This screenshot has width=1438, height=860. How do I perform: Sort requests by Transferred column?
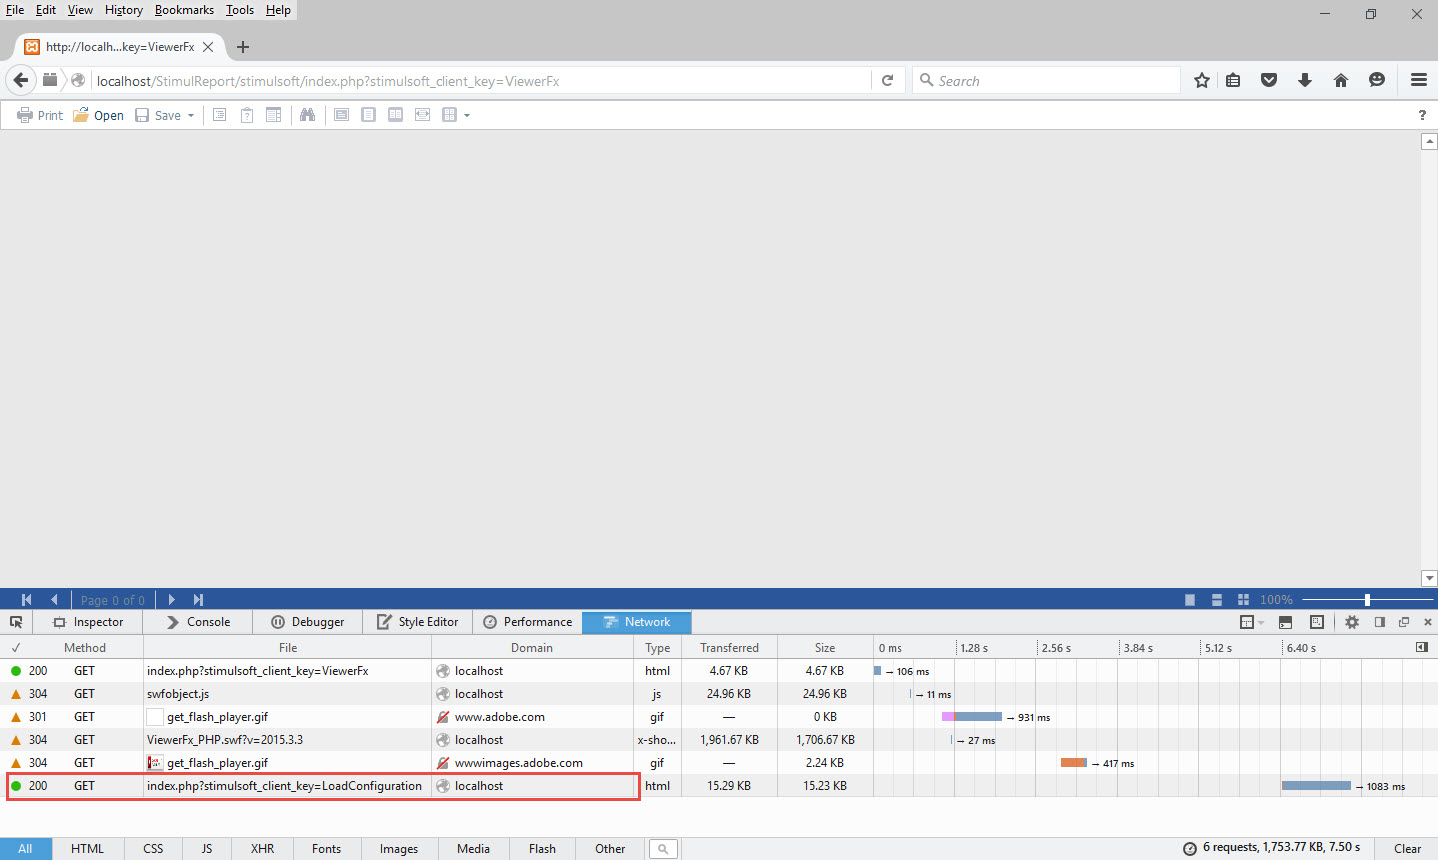click(730, 647)
